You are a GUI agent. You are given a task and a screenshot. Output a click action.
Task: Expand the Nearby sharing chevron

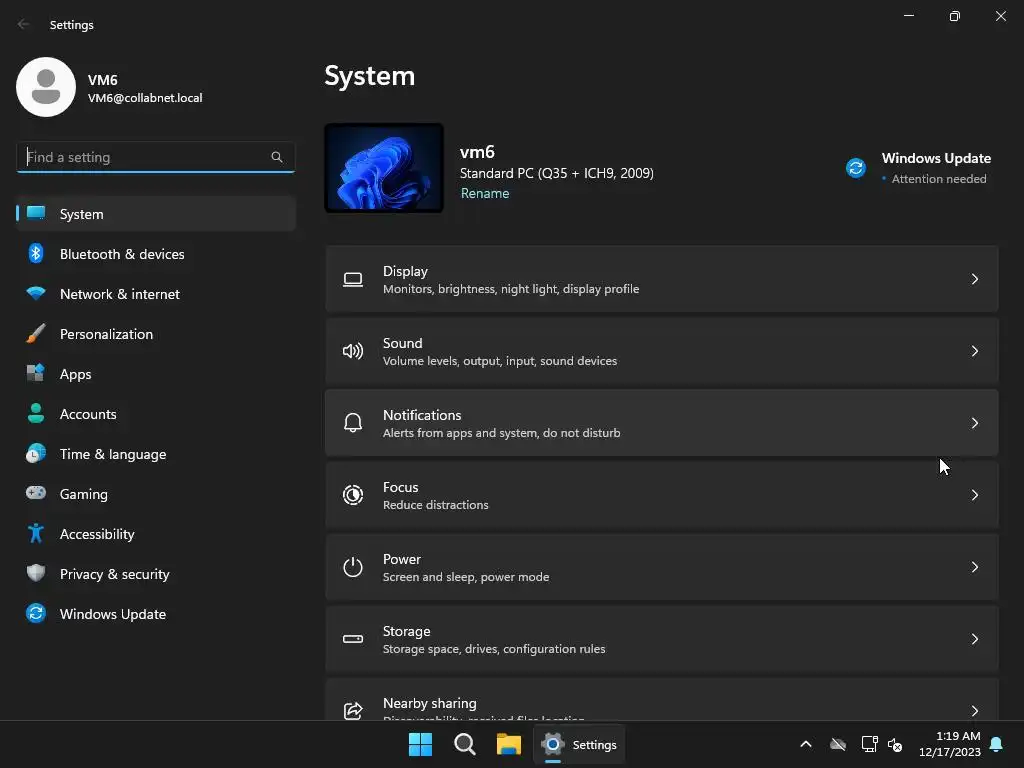974,711
